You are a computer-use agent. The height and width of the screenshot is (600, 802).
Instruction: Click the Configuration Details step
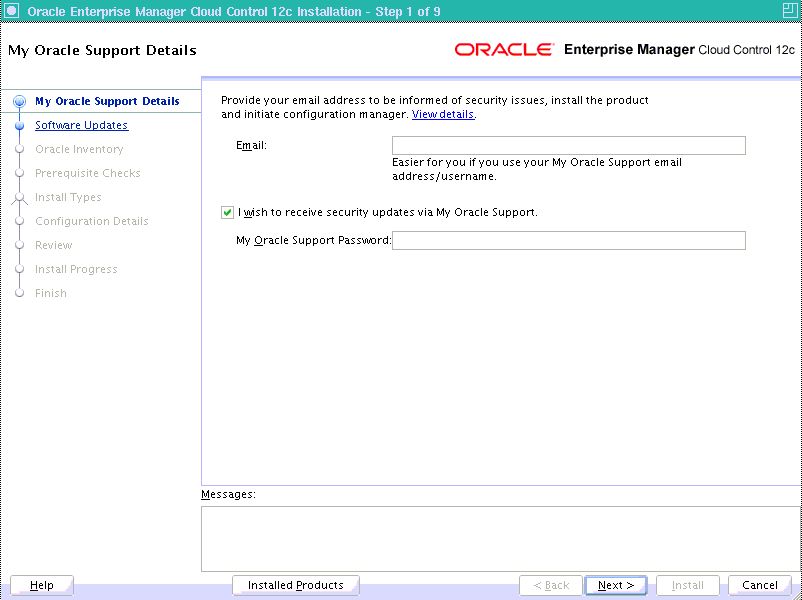91,221
